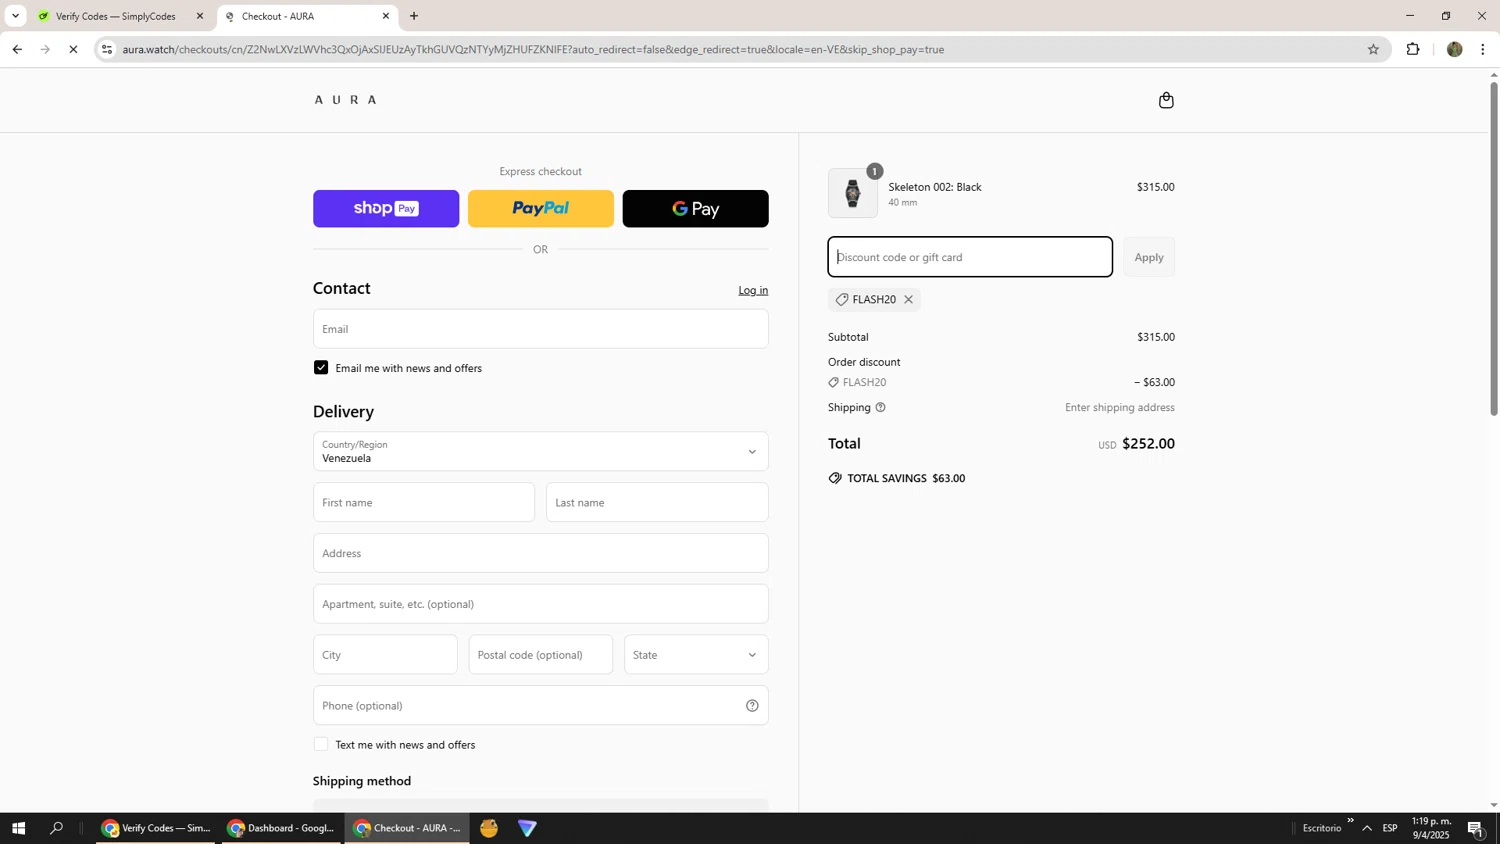The image size is (1500, 844).
Task: Select Checkout - AURA taskbar window
Action: (x=407, y=828)
